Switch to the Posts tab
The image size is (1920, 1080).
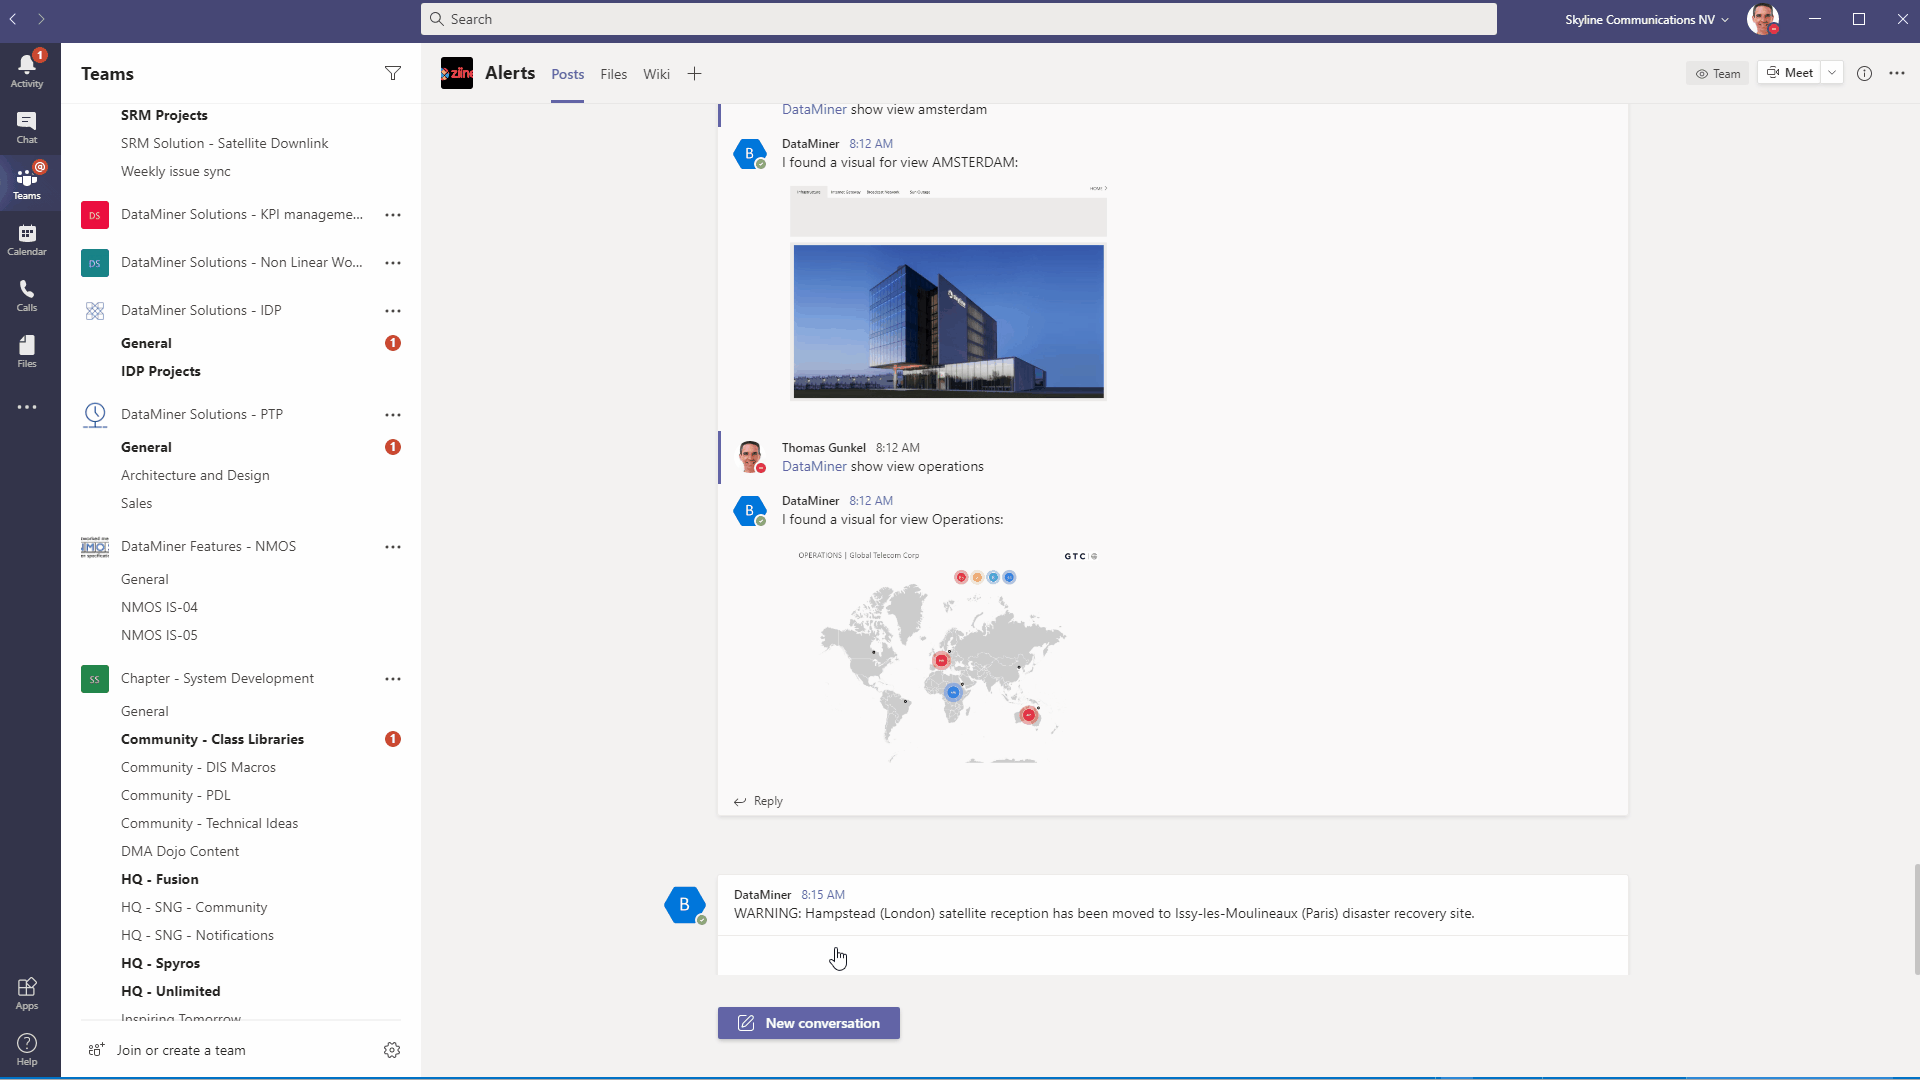(x=567, y=74)
